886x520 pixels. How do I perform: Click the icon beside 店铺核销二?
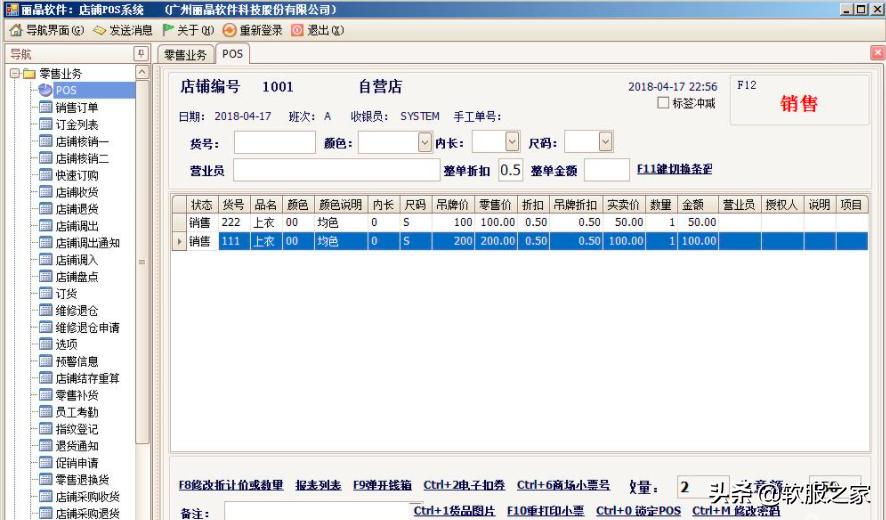coord(46,158)
